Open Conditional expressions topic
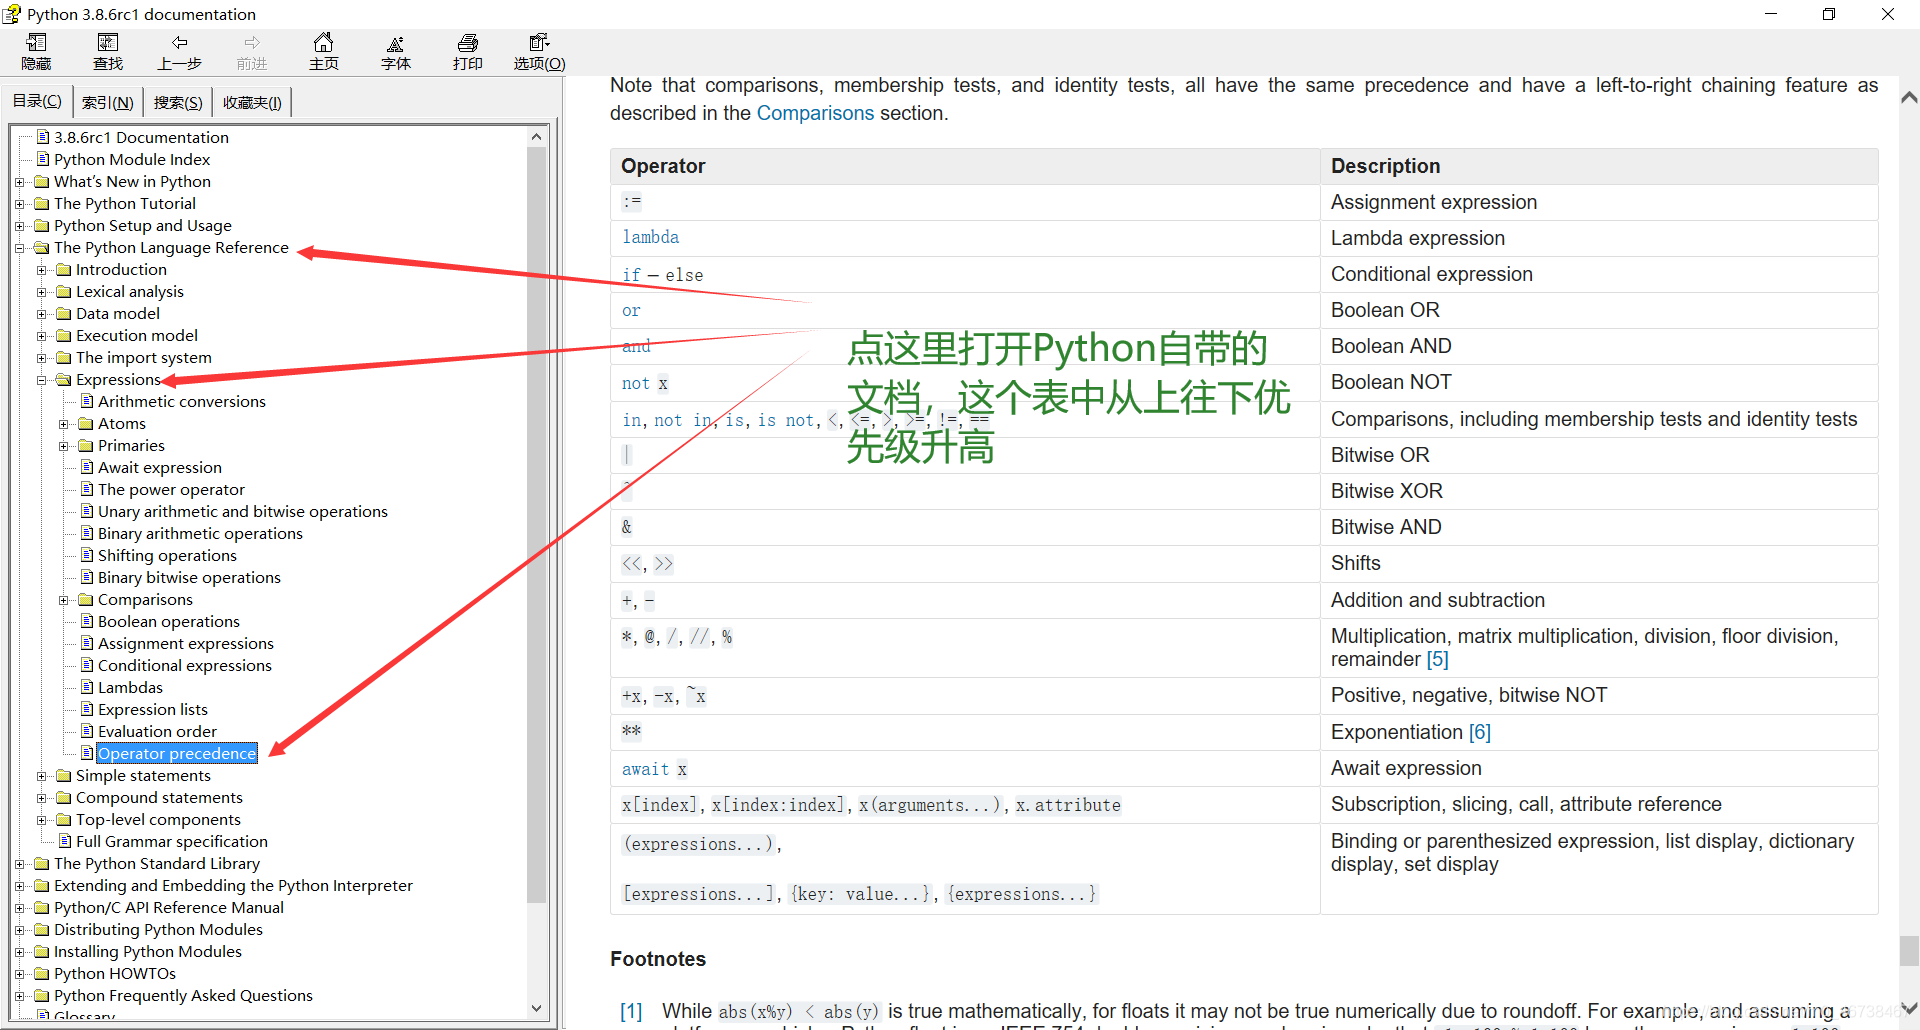1920x1030 pixels. [185, 665]
